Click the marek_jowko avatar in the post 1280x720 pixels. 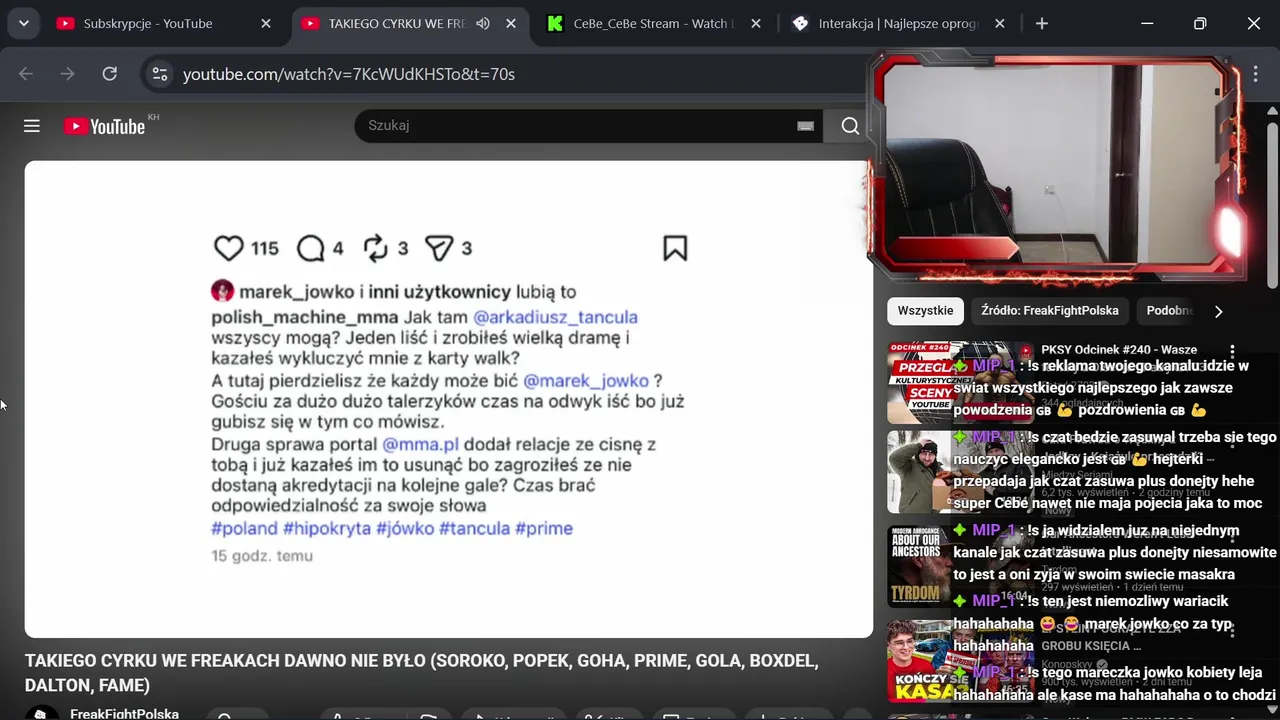click(x=222, y=291)
